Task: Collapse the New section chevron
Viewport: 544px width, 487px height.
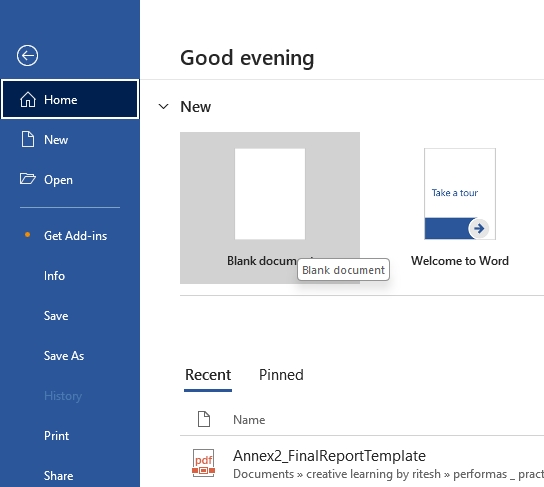Action: click(163, 106)
